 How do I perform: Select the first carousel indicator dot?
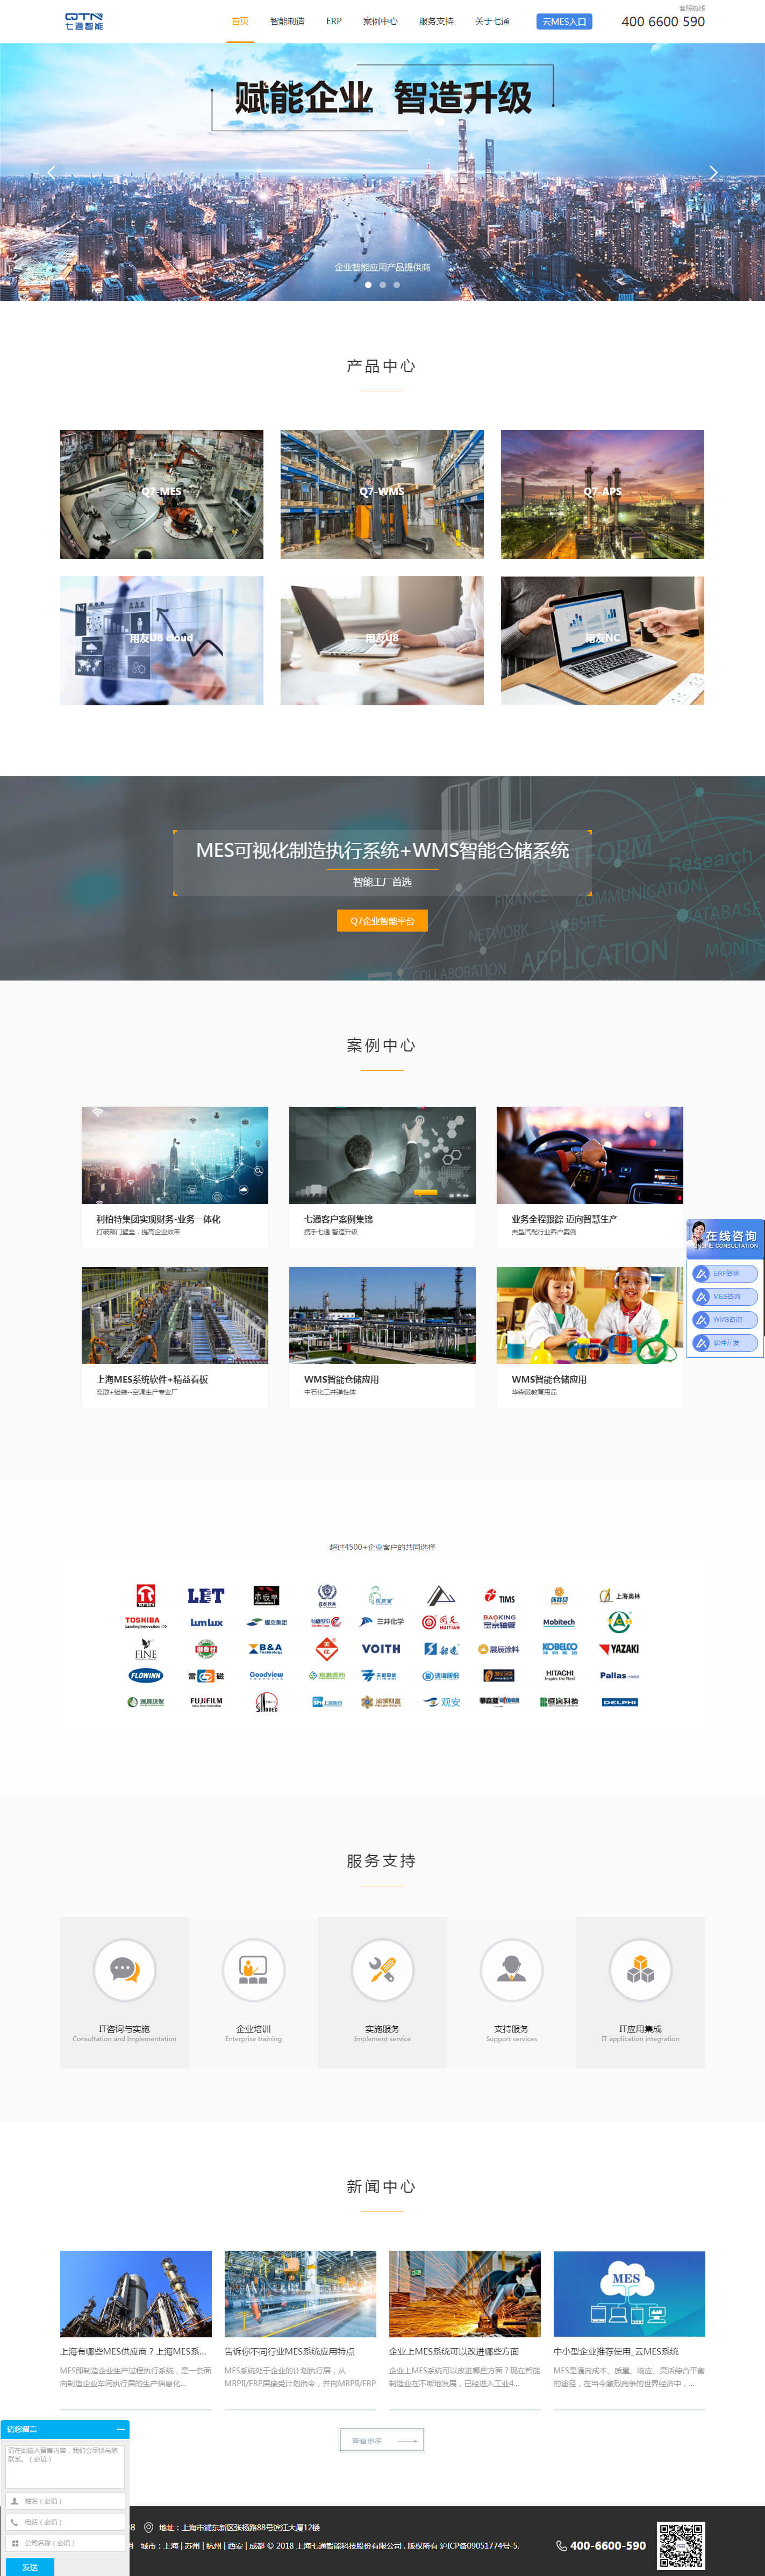368,285
